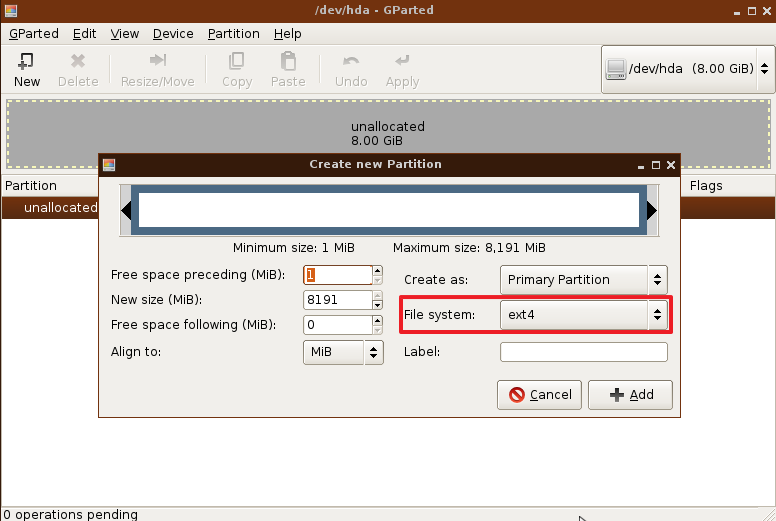The width and height of the screenshot is (776, 521).
Task: Click the Free space preceding input field
Action: (x=338, y=275)
